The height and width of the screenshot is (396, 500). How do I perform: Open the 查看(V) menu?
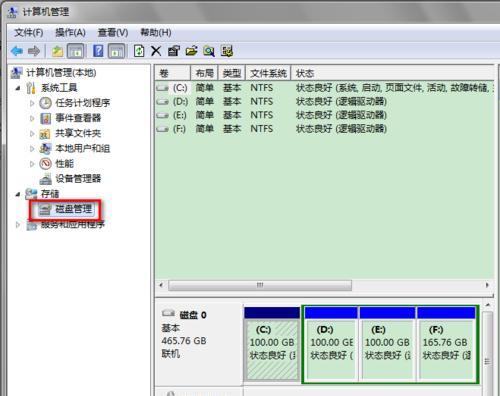tap(113, 33)
